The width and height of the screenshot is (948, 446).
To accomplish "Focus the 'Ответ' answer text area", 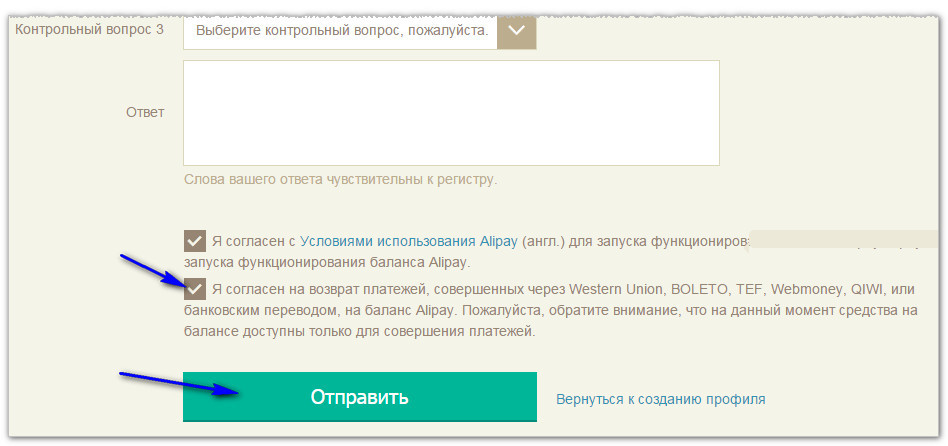I will tap(451, 113).
